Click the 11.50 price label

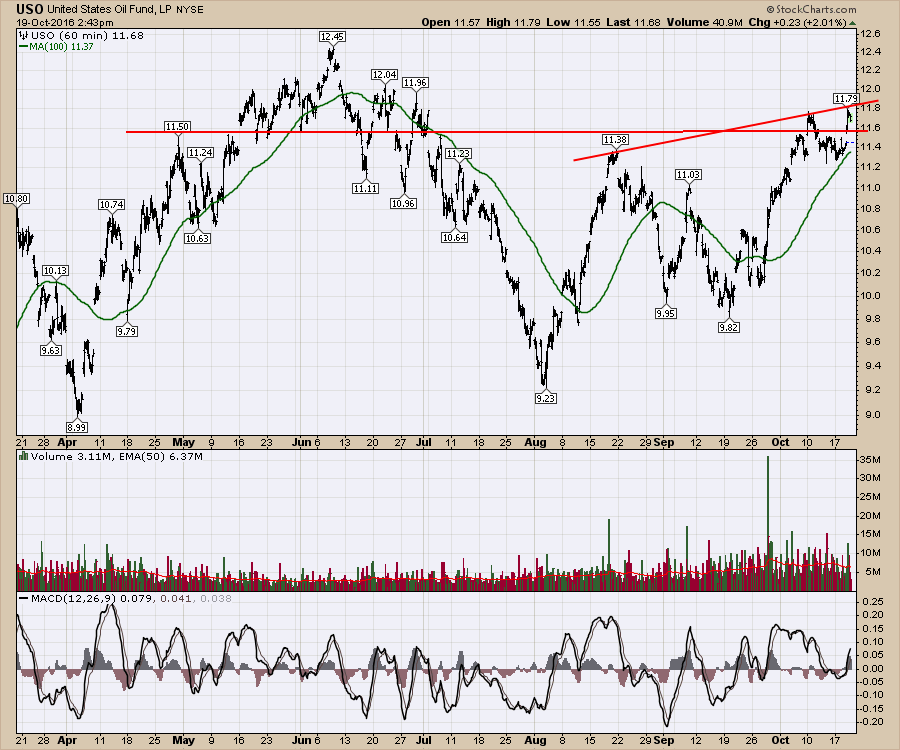pyautogui.click(x=177, y=127)
